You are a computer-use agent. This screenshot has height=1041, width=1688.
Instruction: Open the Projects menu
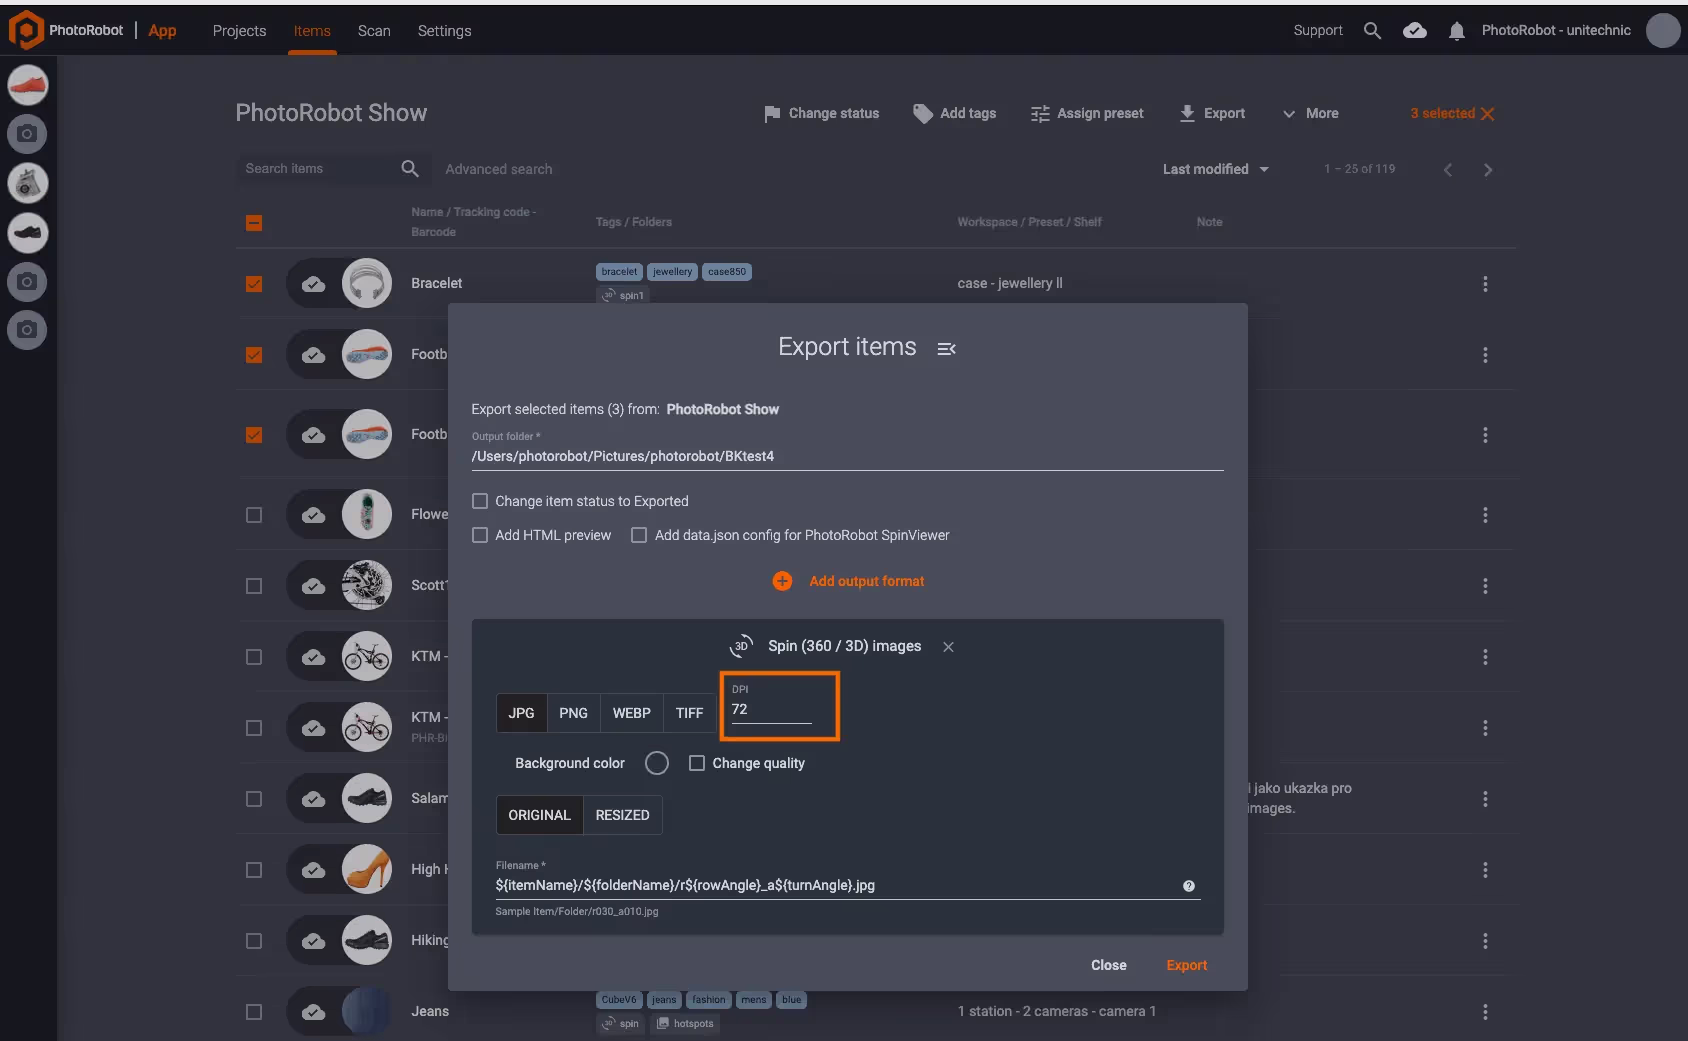pos(239,31)
